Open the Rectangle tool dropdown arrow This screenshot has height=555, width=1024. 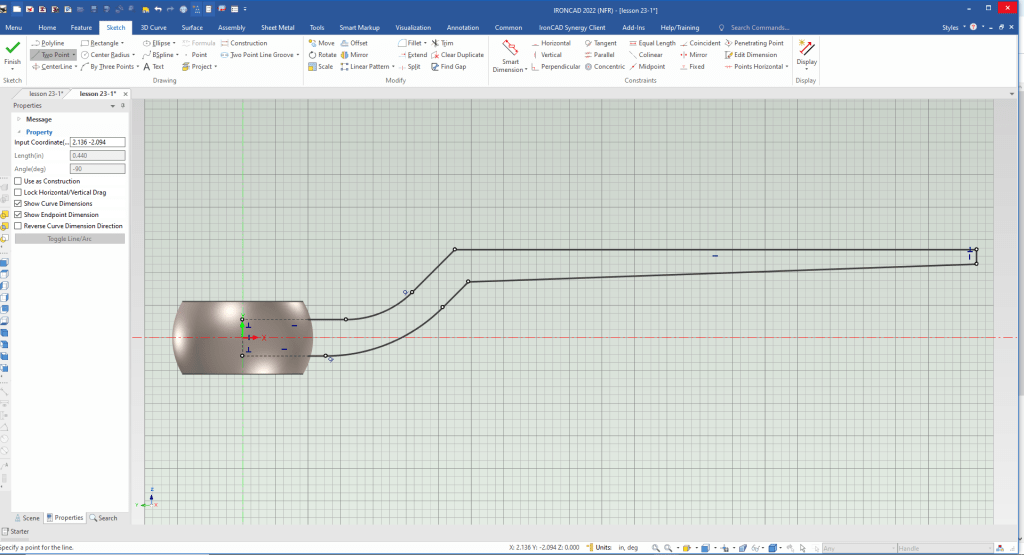click(x=122, y=44)
